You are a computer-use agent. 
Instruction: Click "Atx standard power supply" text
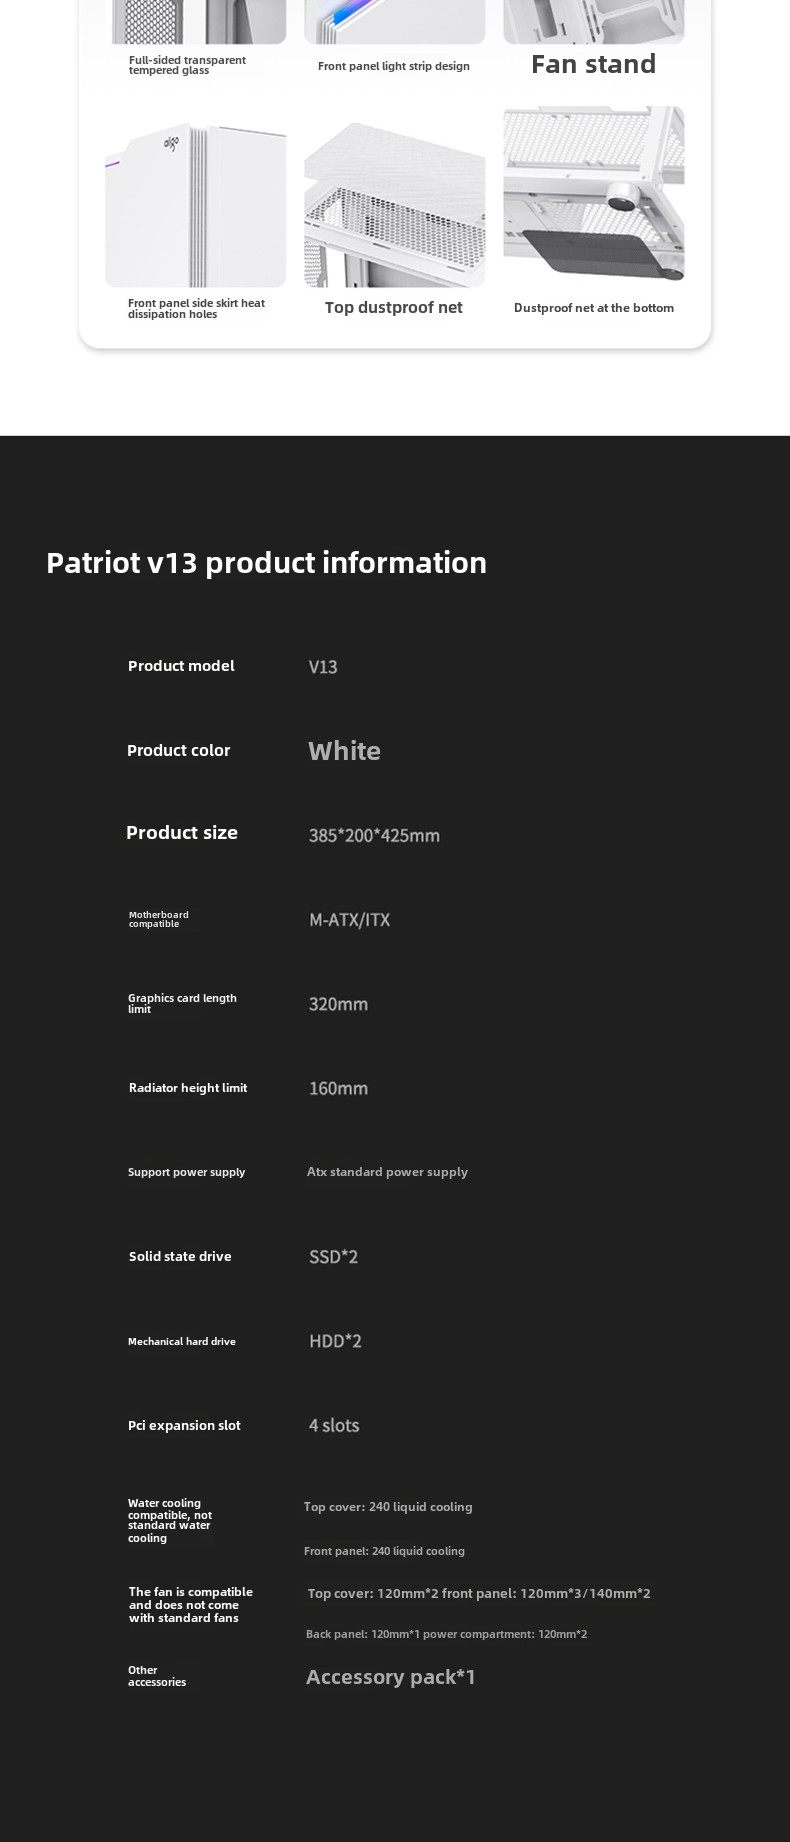point(387,1172)
